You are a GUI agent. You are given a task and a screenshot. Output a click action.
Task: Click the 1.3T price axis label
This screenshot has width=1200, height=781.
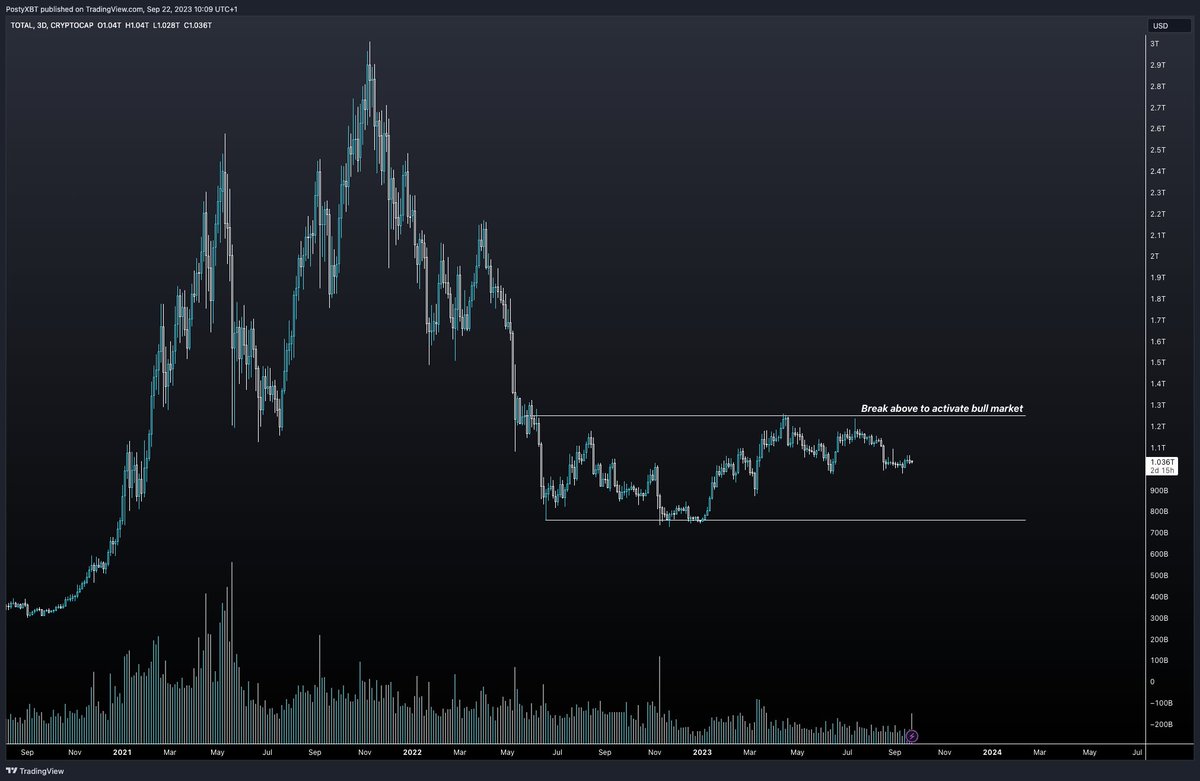pos(1157,405)
